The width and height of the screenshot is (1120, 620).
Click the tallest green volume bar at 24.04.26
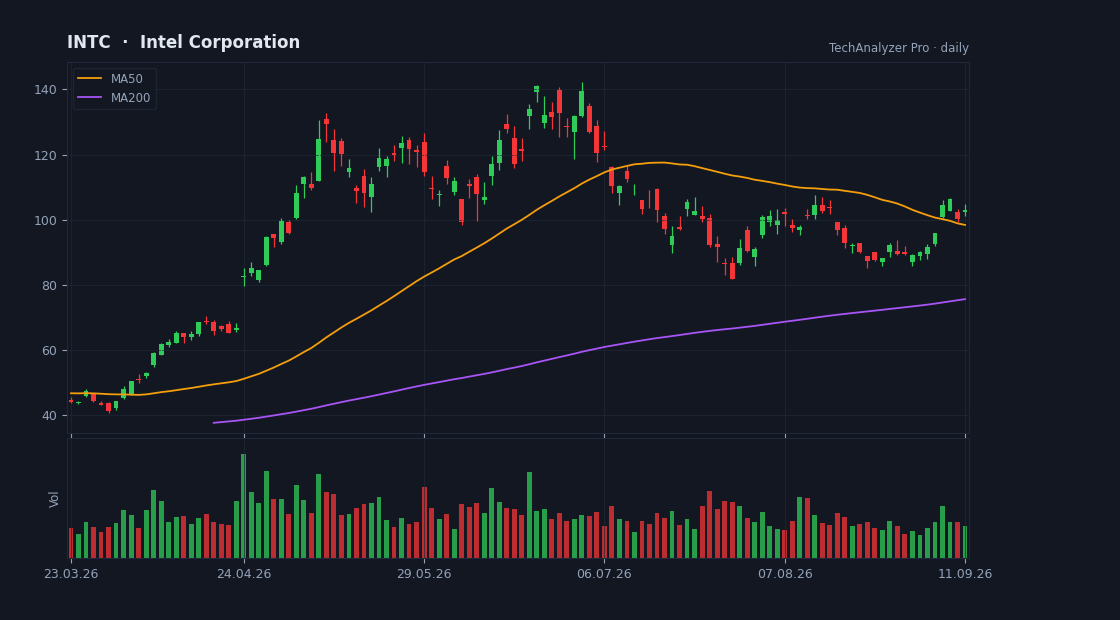coord(244,506)
